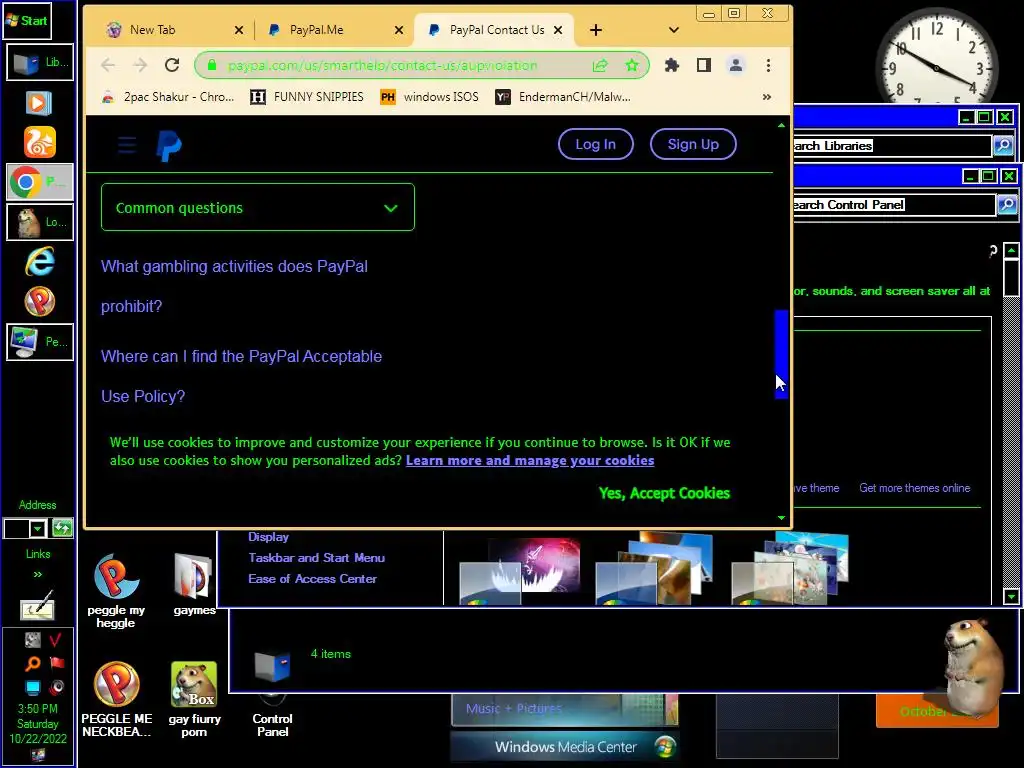Open the 'peggle my heggle' desktop icon
The image size is (1024, 768).
[116, 591]
